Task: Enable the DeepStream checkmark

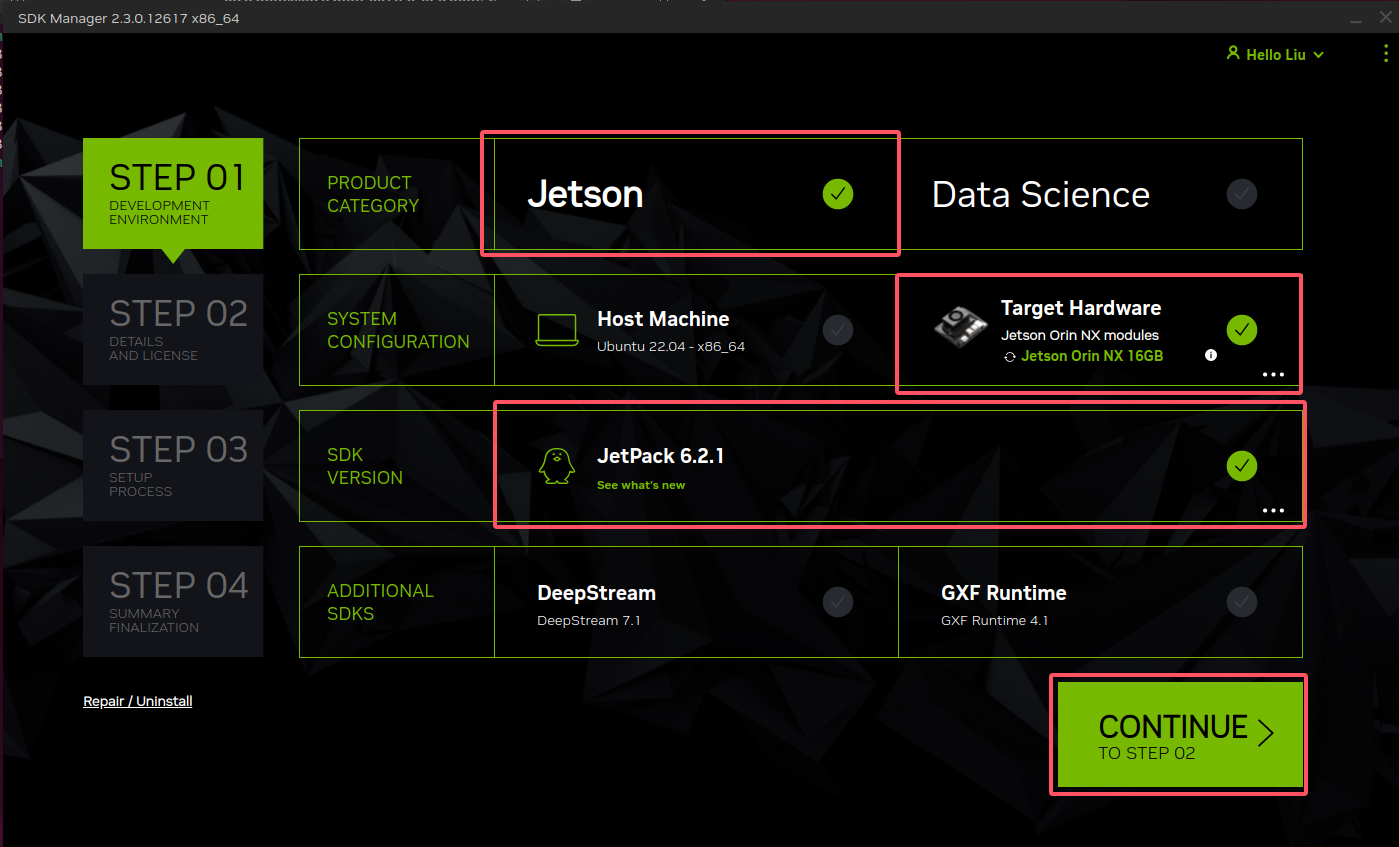Action: click(x=838, y=601)
